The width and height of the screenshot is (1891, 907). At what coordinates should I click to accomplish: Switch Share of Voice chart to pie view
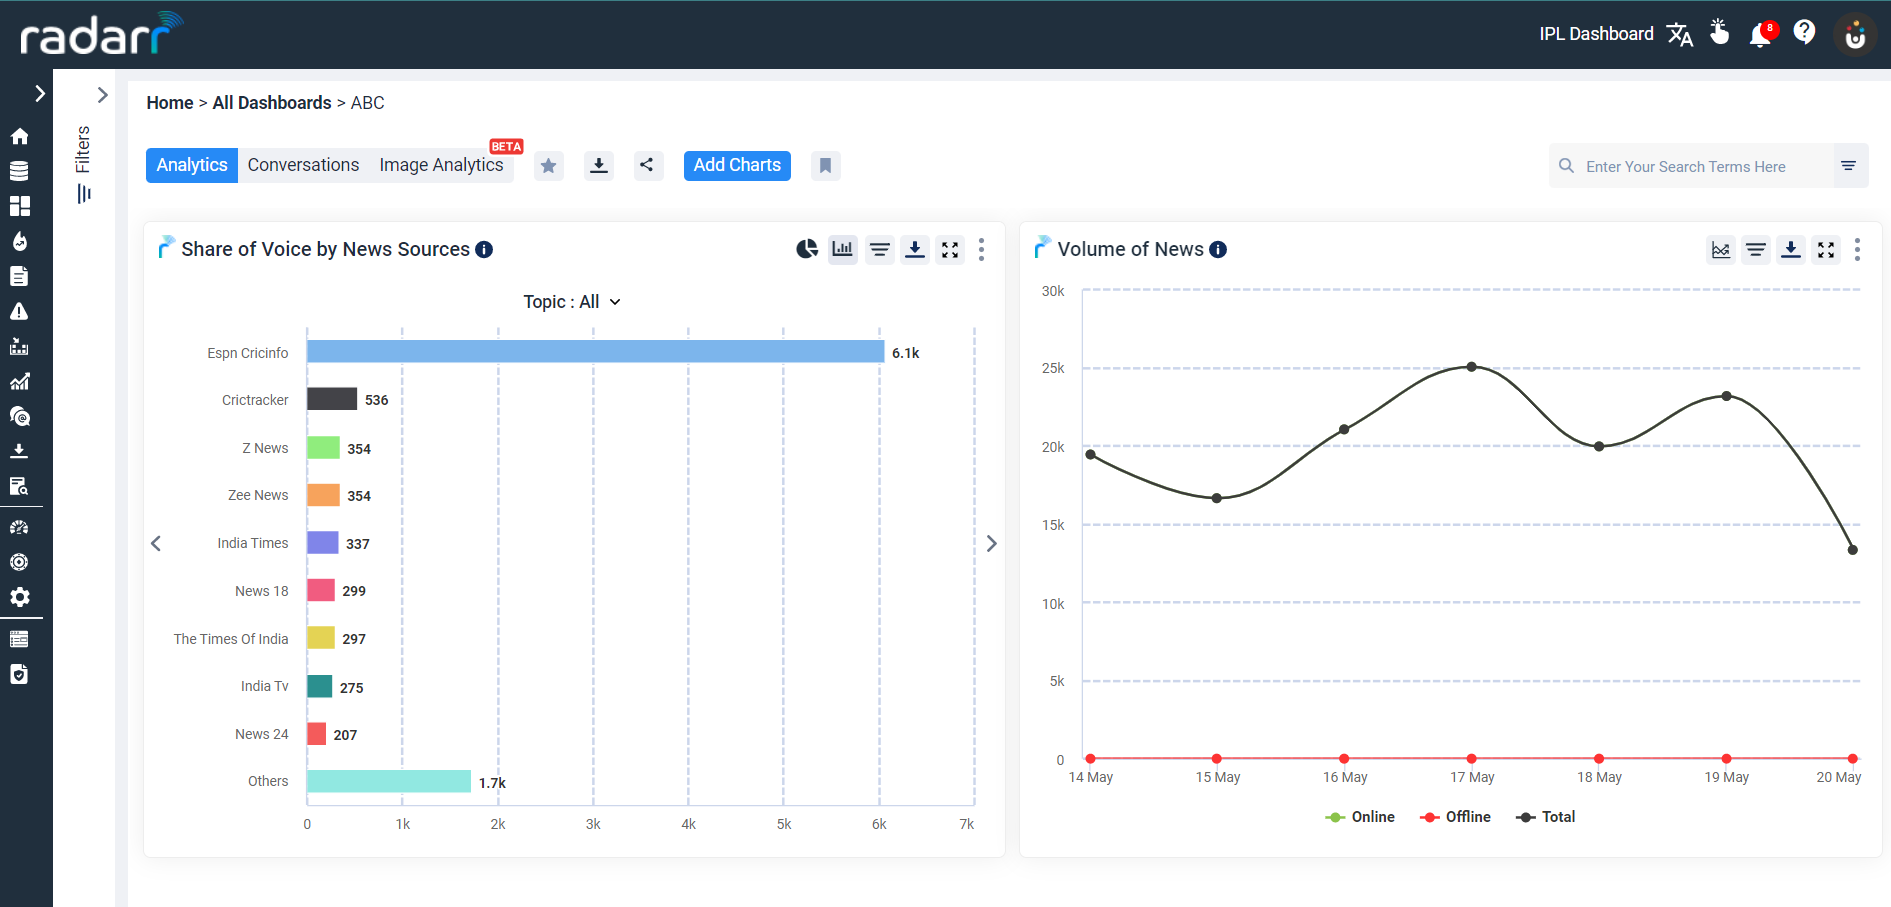tap(807, 249)
